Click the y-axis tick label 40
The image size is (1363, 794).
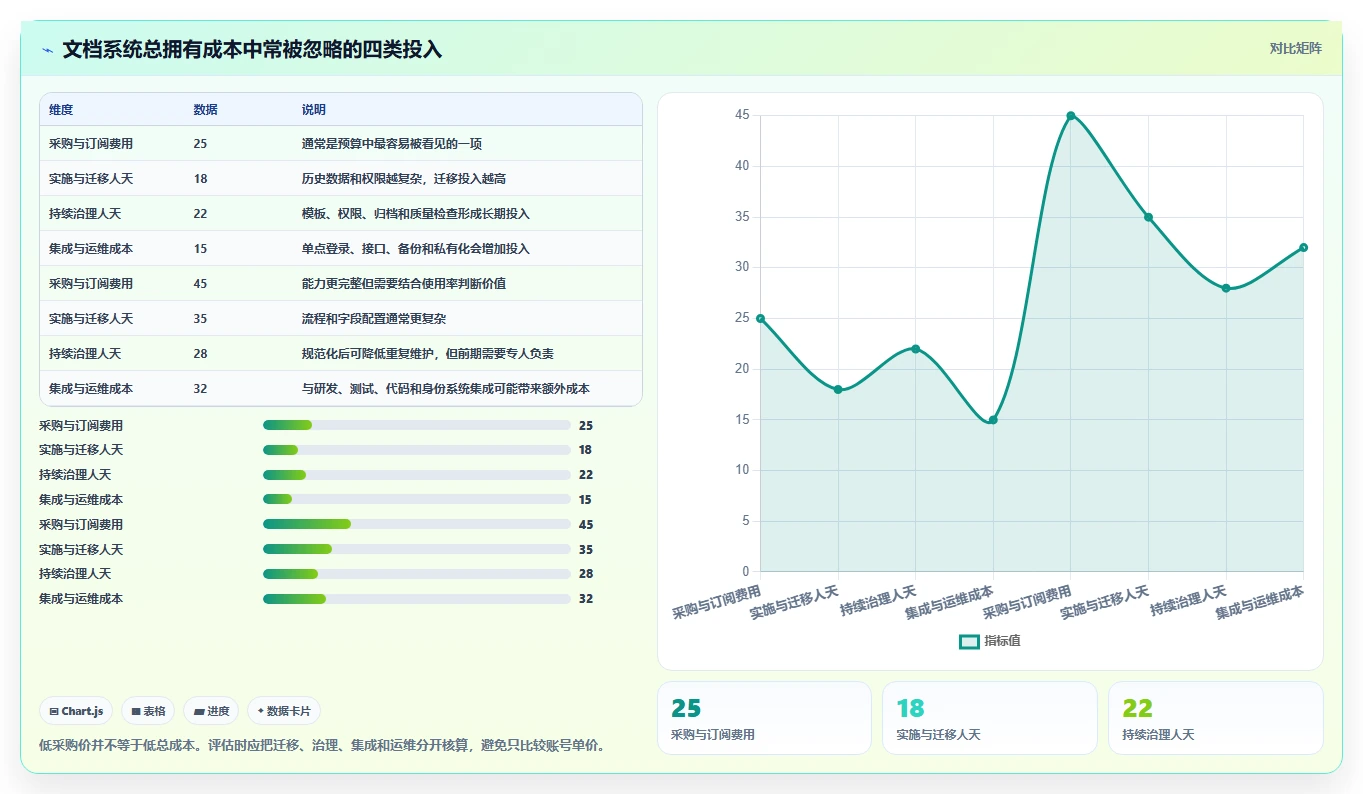coord(742,166)
